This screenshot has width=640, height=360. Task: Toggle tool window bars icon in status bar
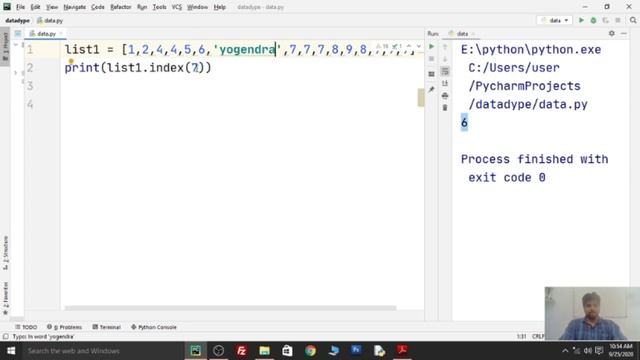6,337
